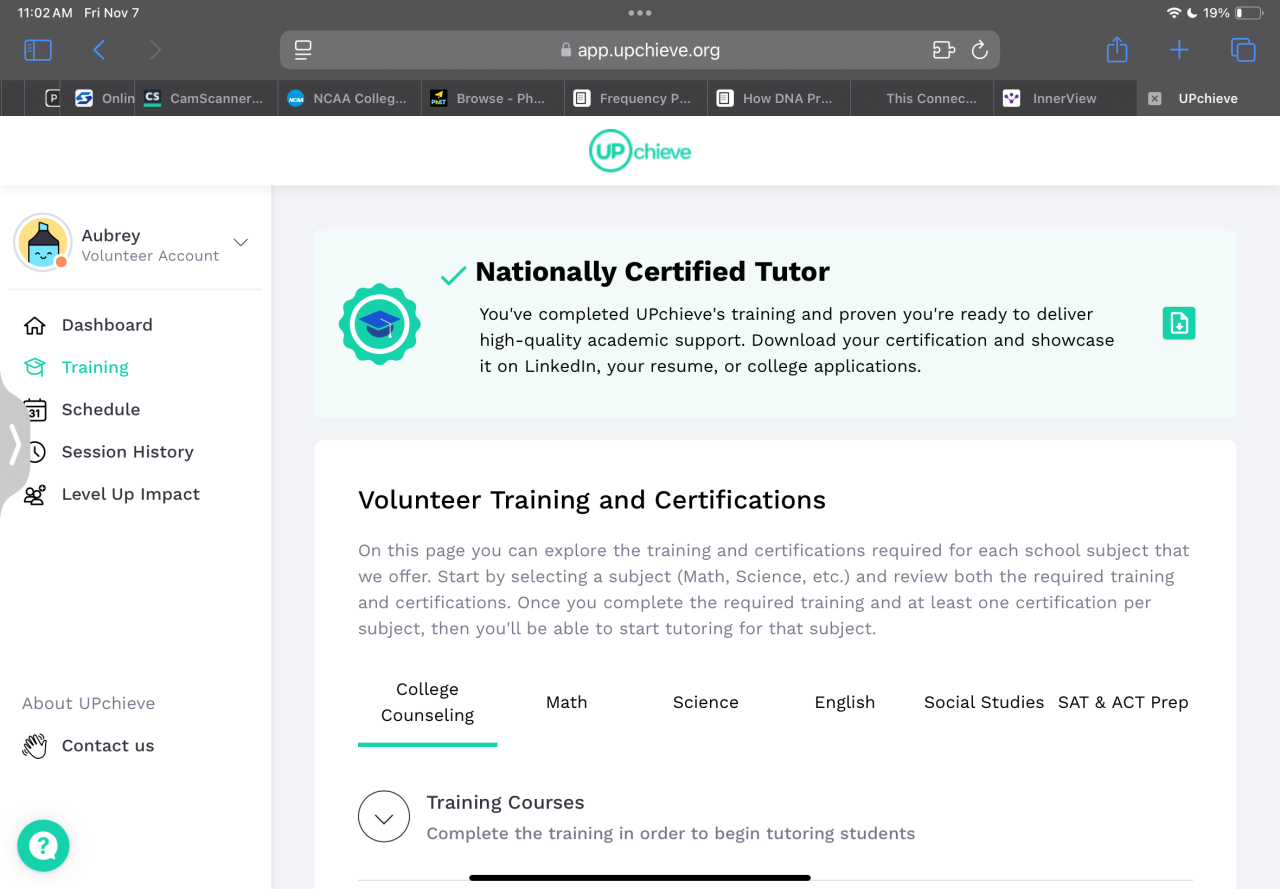Open SAT & ACT Prep tab
The image size is (1280, 889).
click(1123, 702)
